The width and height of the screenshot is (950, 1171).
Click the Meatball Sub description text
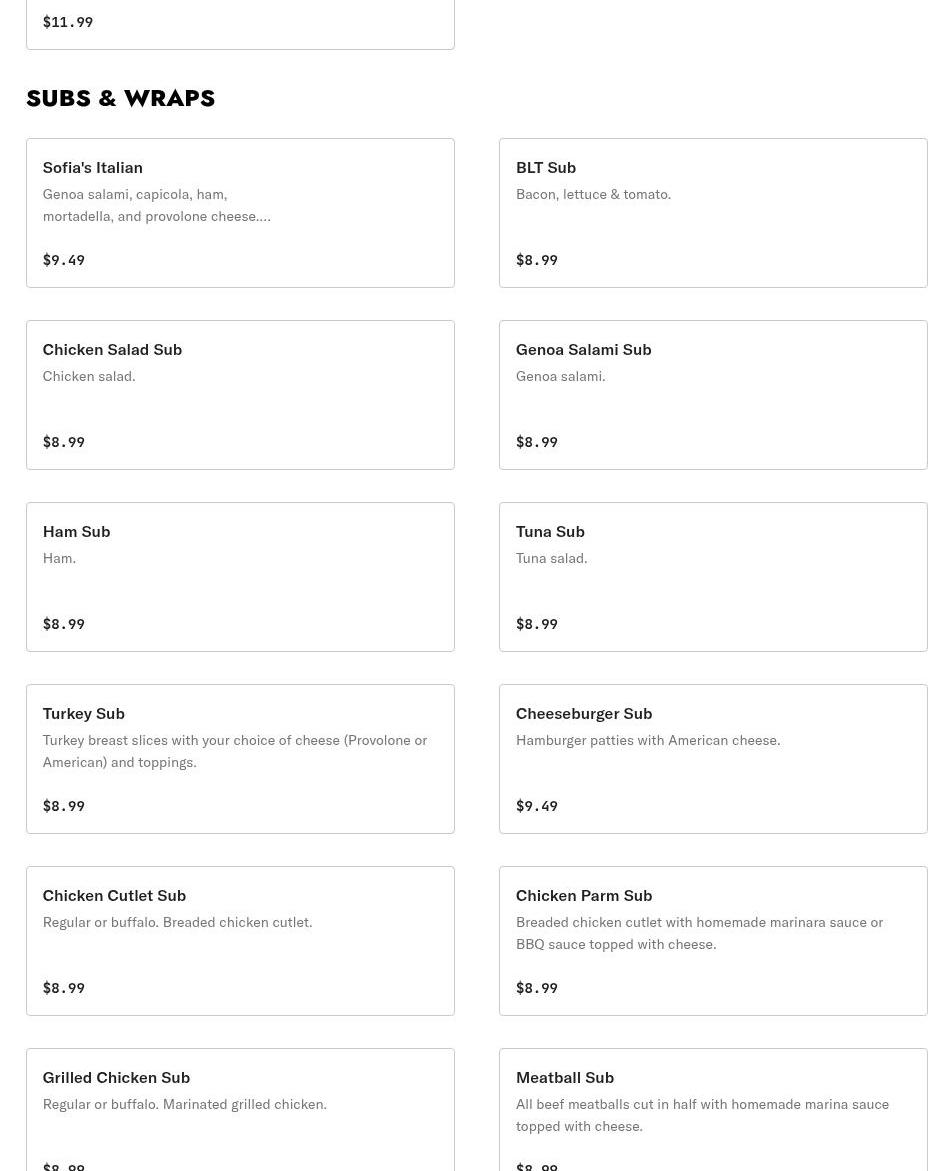pos(702,1115)
